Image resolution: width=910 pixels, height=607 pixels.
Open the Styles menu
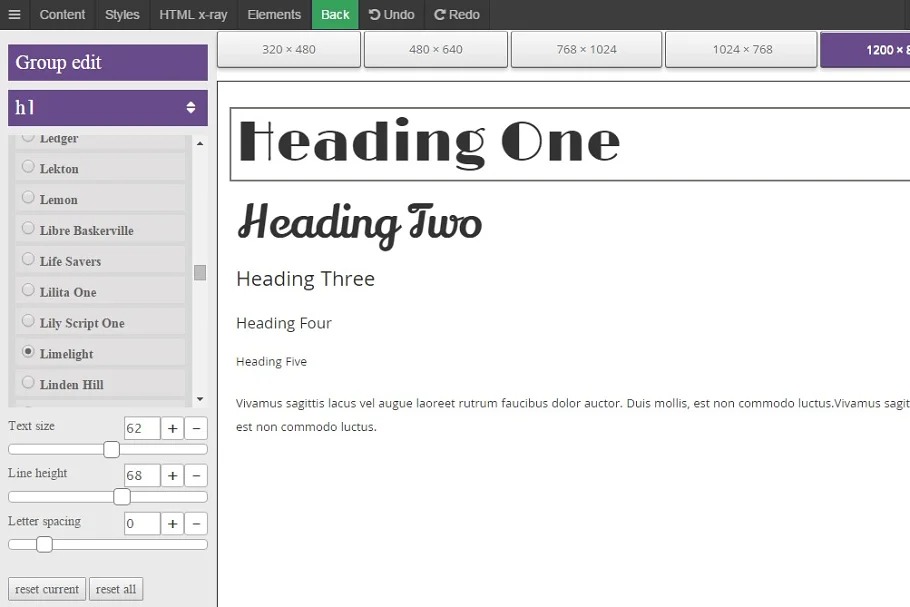(122, 15)
